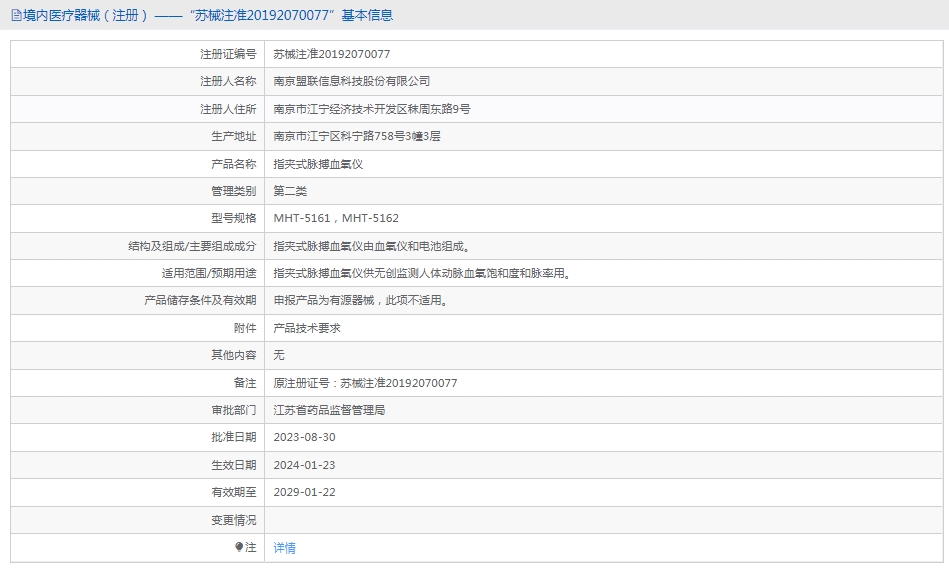
Task: Click the 批准日期 label
Action: [x=234, y=437]
